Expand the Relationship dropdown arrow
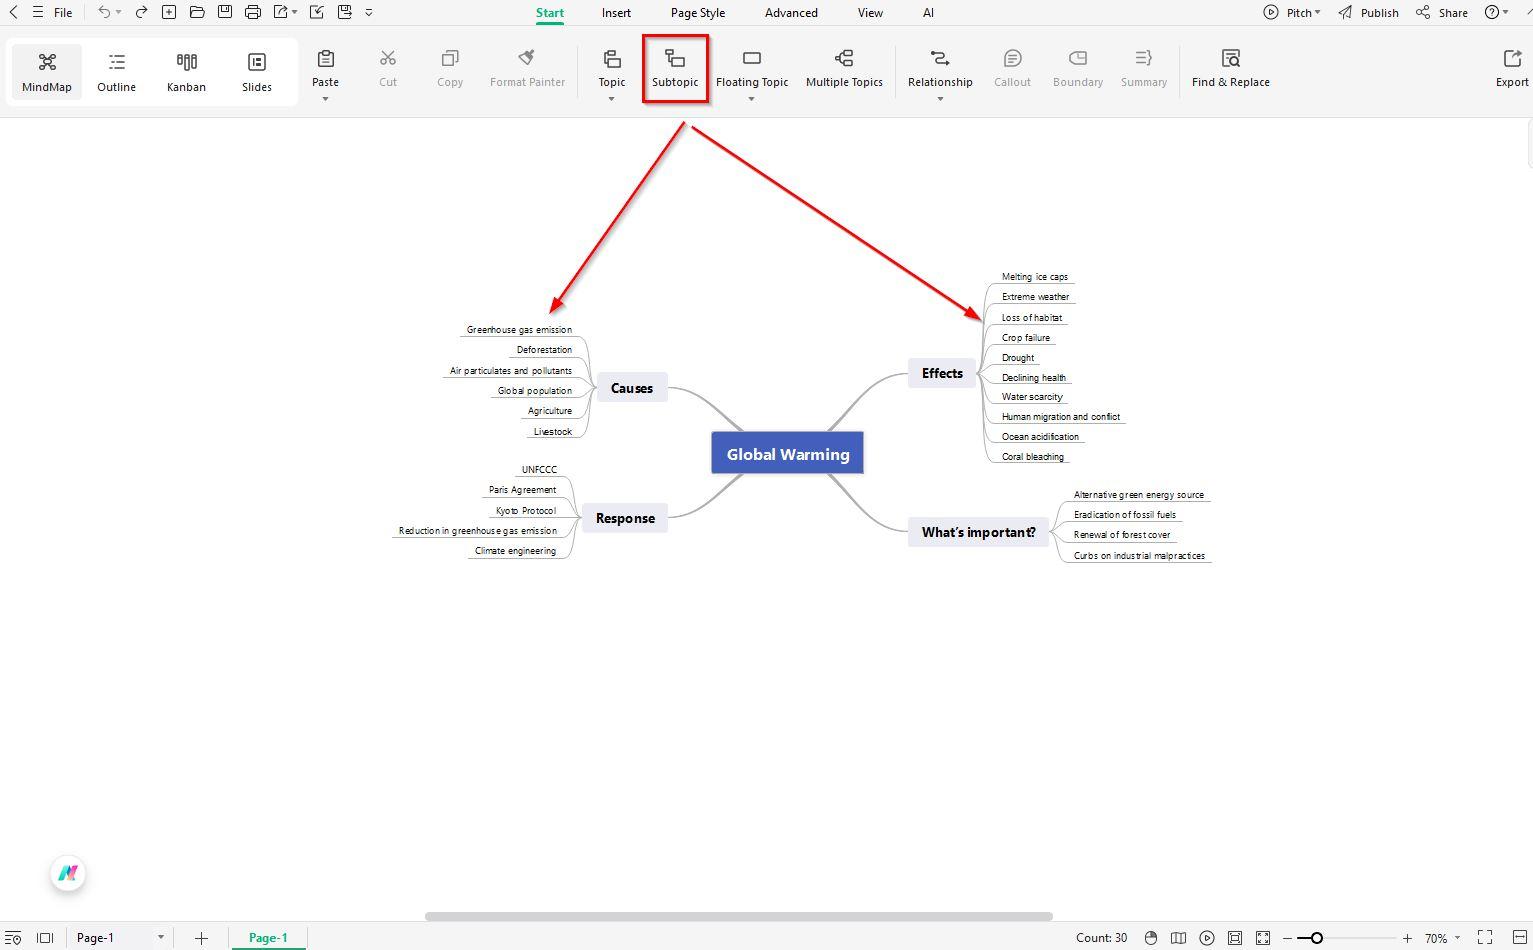This screenshot has height=950, width=1533. click(940, 99)
